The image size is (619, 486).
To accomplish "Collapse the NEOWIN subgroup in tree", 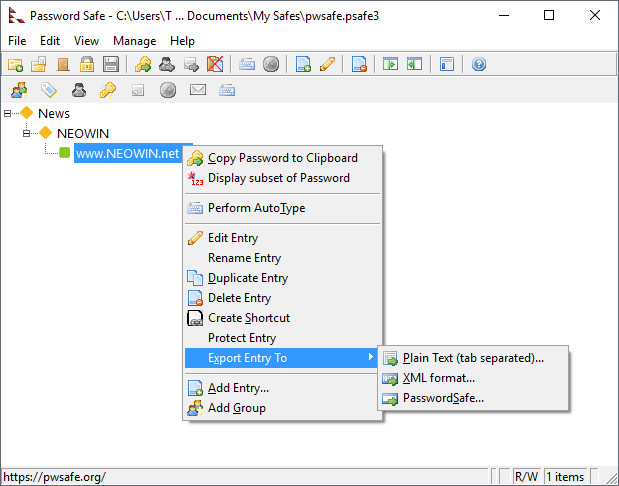I will (x=27, y=133).
